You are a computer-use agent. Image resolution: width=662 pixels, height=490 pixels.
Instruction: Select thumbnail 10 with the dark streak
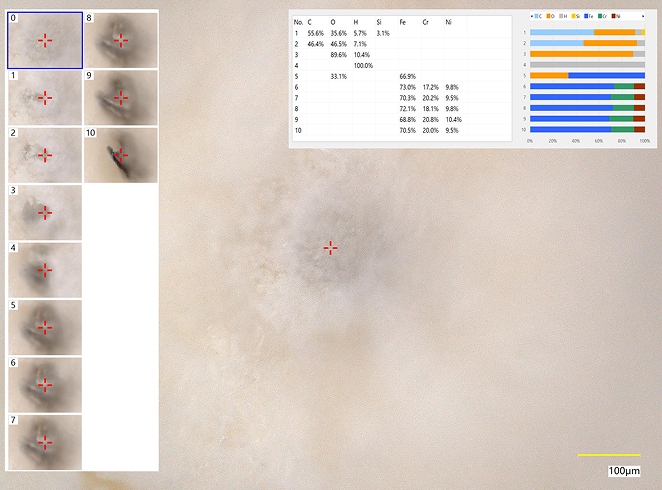(121, 155)
